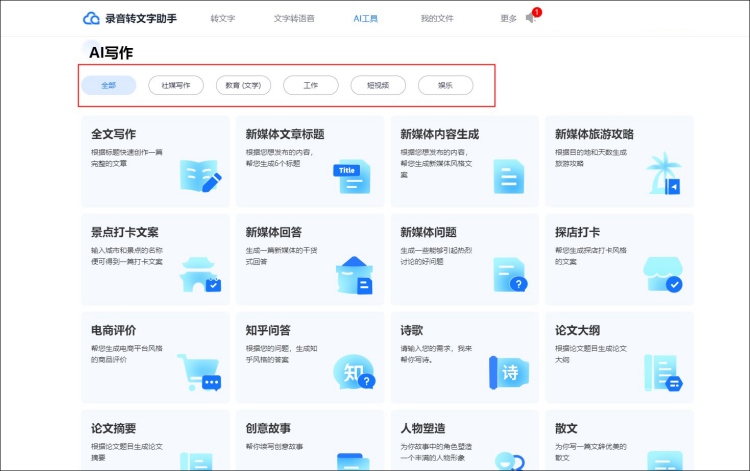Image resolution: width=750 pixels, height=471 pixels.
Task: Open the 论文大纲 tool title
Action: pos(577,330)
